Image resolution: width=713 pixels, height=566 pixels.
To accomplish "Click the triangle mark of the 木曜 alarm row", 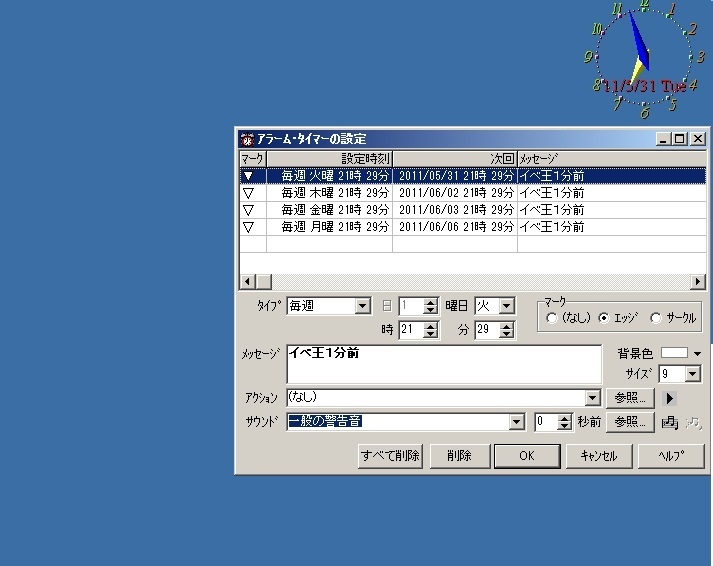I will click(249, 193).
